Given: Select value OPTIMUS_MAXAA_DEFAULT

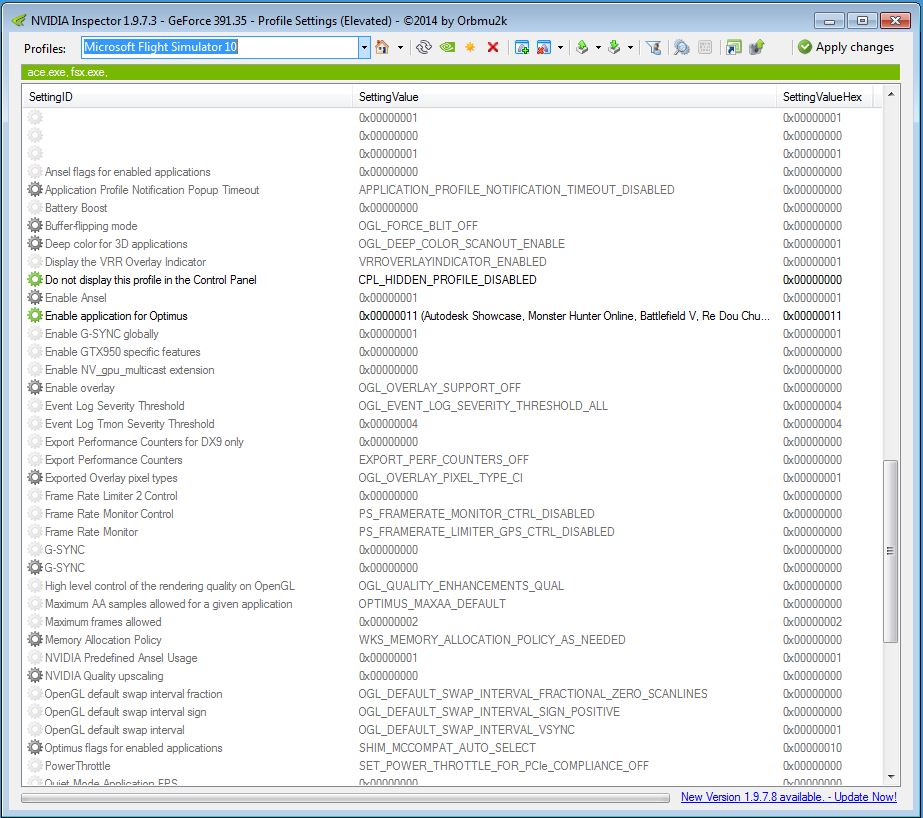Looking at the screenshot, I should [x=432, y=604].
